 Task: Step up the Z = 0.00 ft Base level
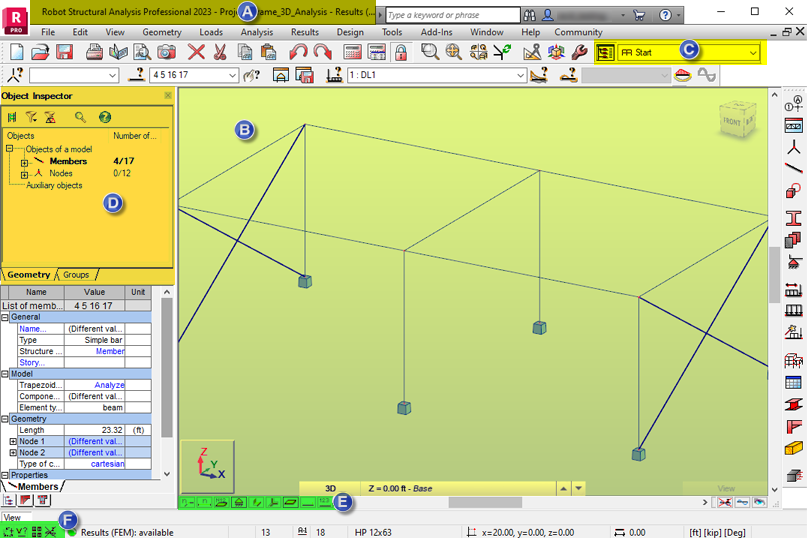(x=564, y=489)
